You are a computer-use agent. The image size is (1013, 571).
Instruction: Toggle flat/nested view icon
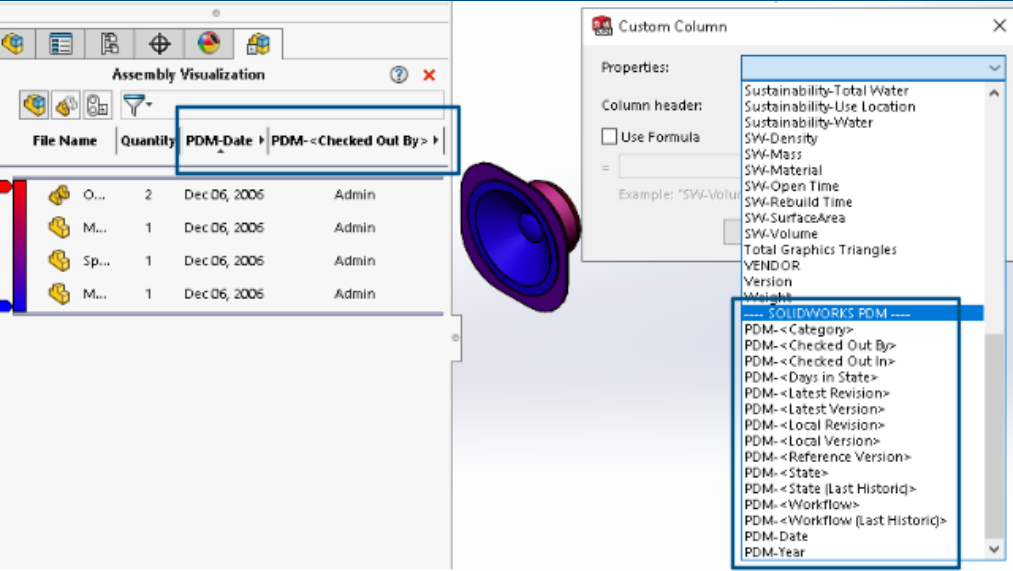[x=34, y=105]
